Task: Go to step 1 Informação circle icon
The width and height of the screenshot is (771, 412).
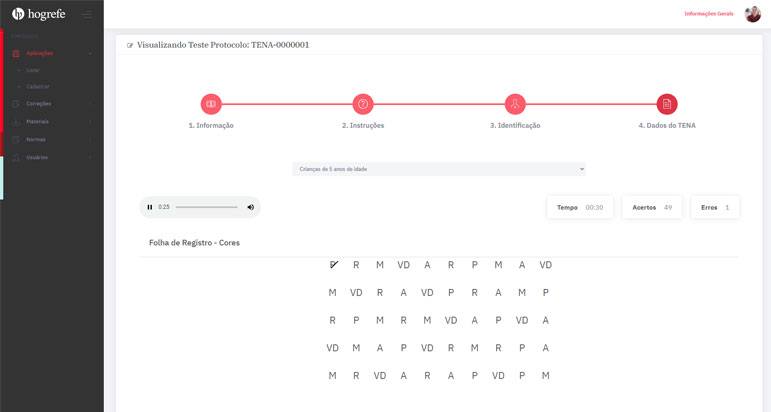Action: (x=211, y=104)
